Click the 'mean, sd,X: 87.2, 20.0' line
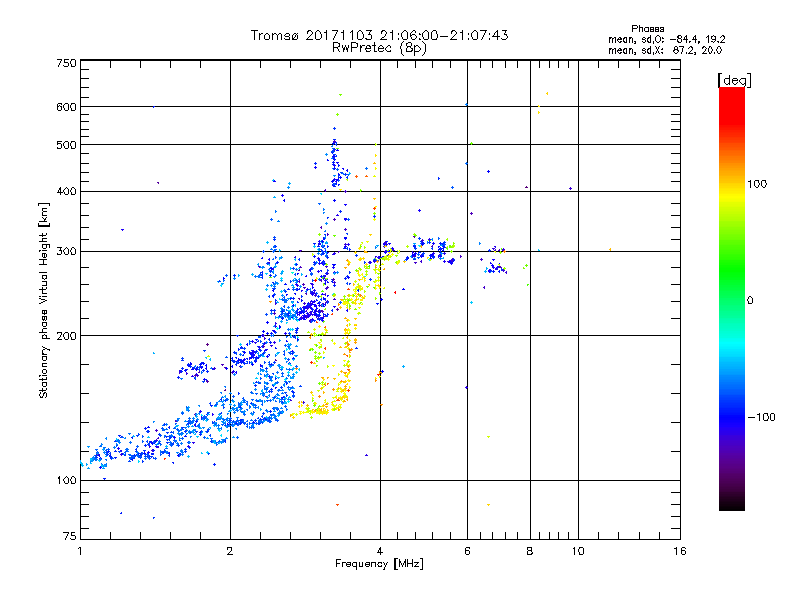Image resolution: width=800 pixels, height=600 pixels. (x=665, y=50)
